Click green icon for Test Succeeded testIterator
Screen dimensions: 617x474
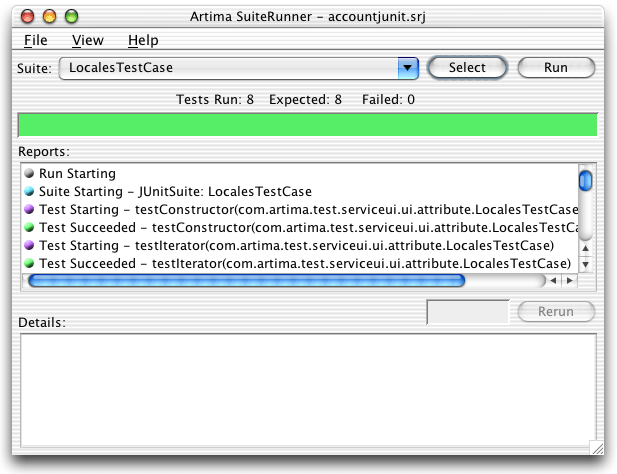point(29,263)
